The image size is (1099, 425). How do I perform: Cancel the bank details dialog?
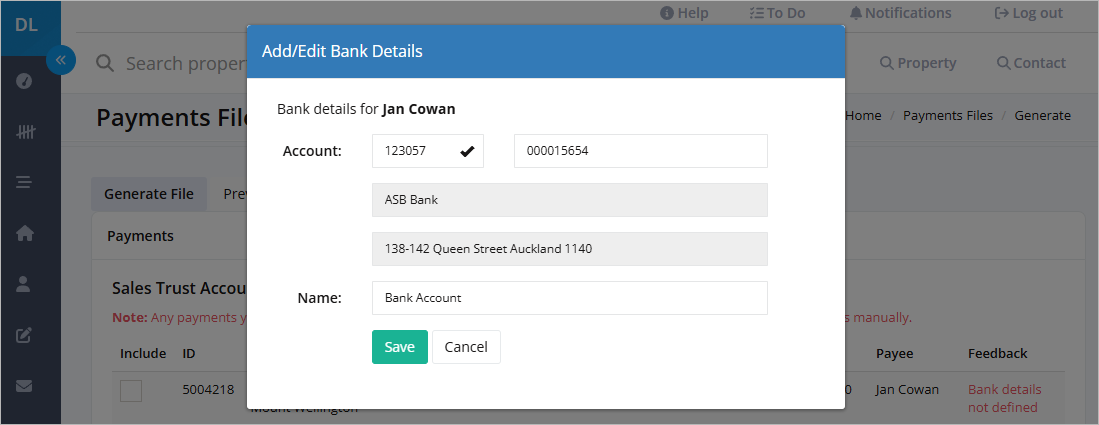pyautogui.click(x=466, y=347)
